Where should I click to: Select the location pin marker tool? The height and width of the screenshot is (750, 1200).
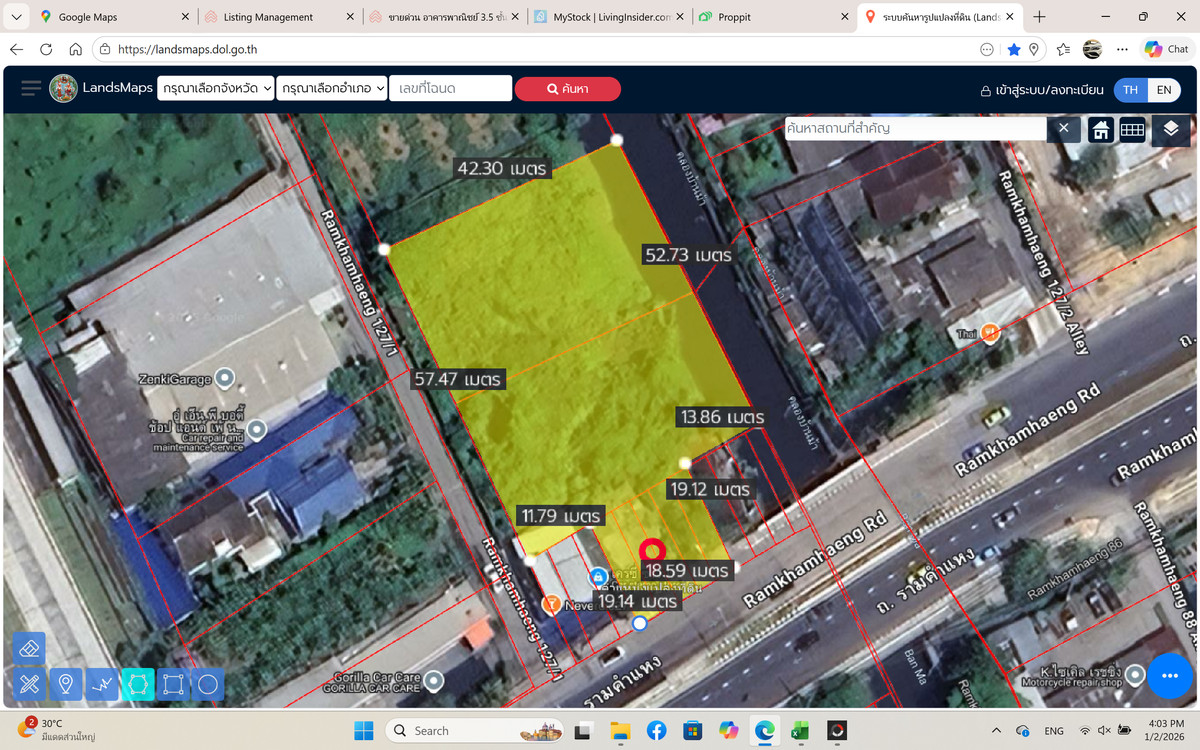tap(66, 685)
